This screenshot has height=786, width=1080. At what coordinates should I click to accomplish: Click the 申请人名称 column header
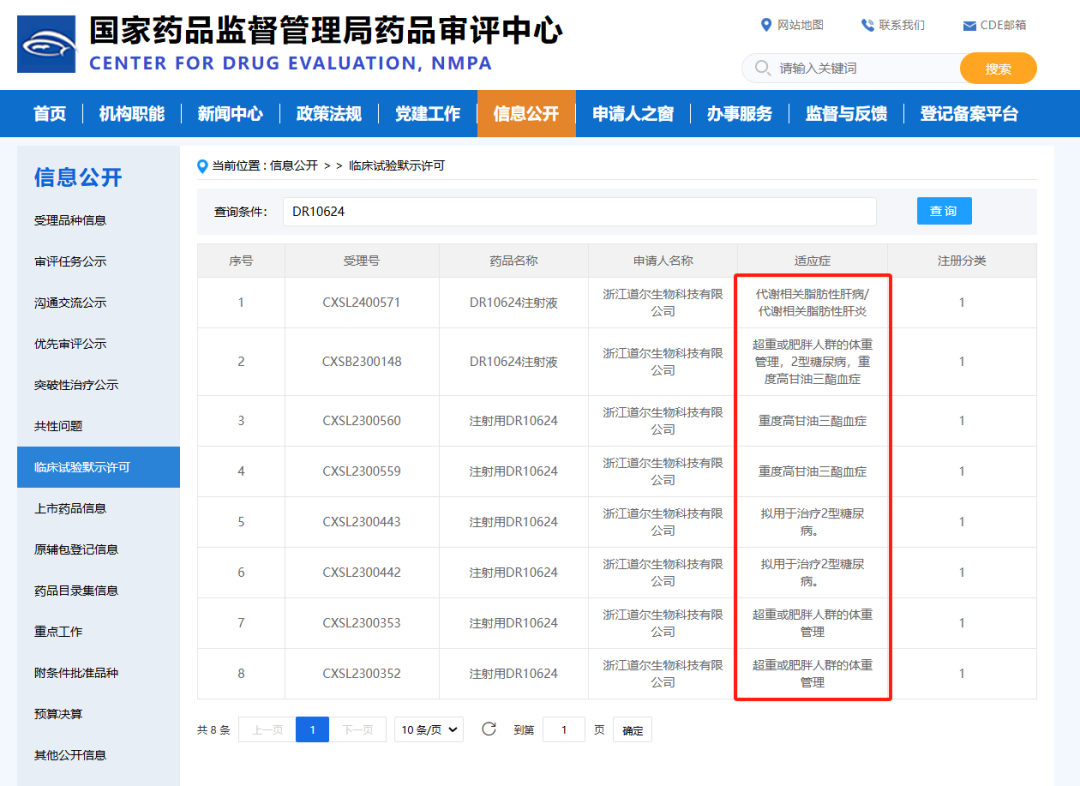coord(663,261)
